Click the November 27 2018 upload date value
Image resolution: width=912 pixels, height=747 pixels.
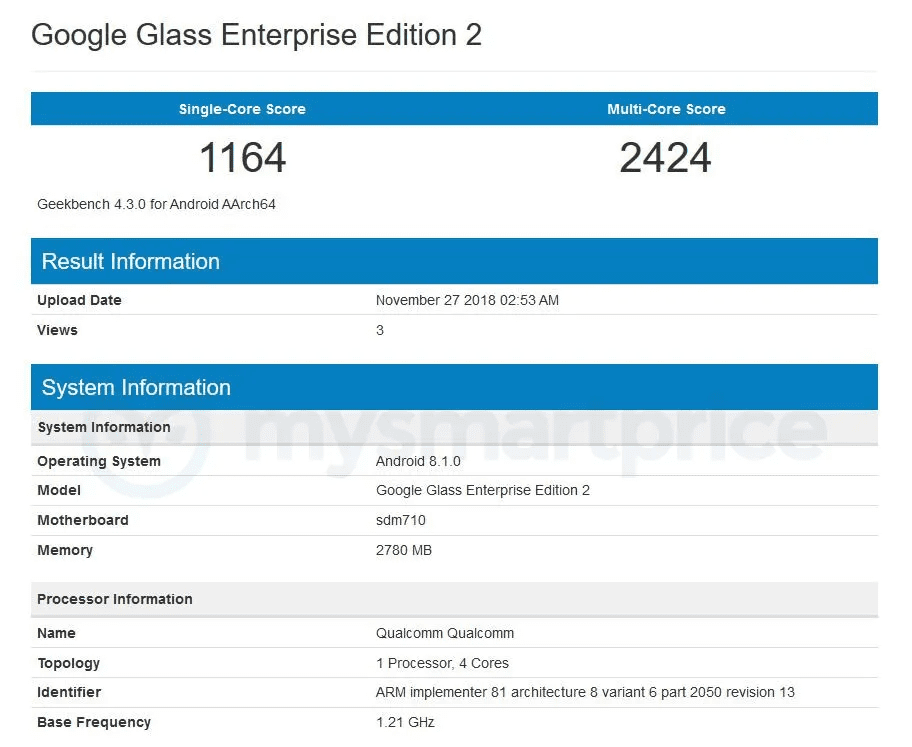tap(467, 300)
